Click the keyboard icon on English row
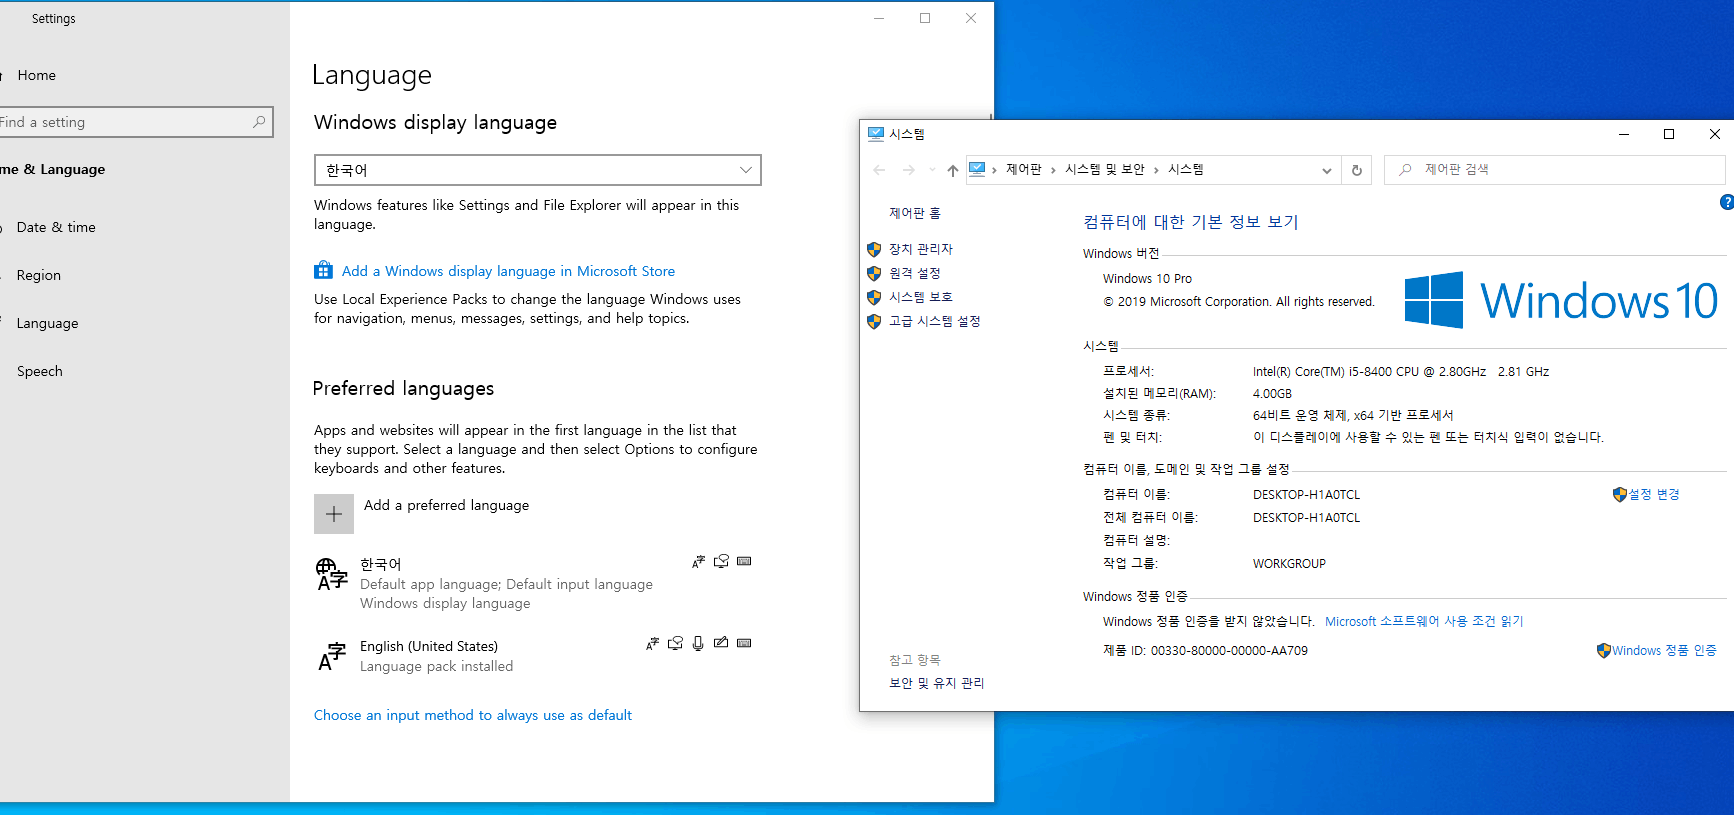This screenshot has width=1734, height=815. (x=744, y=643)
